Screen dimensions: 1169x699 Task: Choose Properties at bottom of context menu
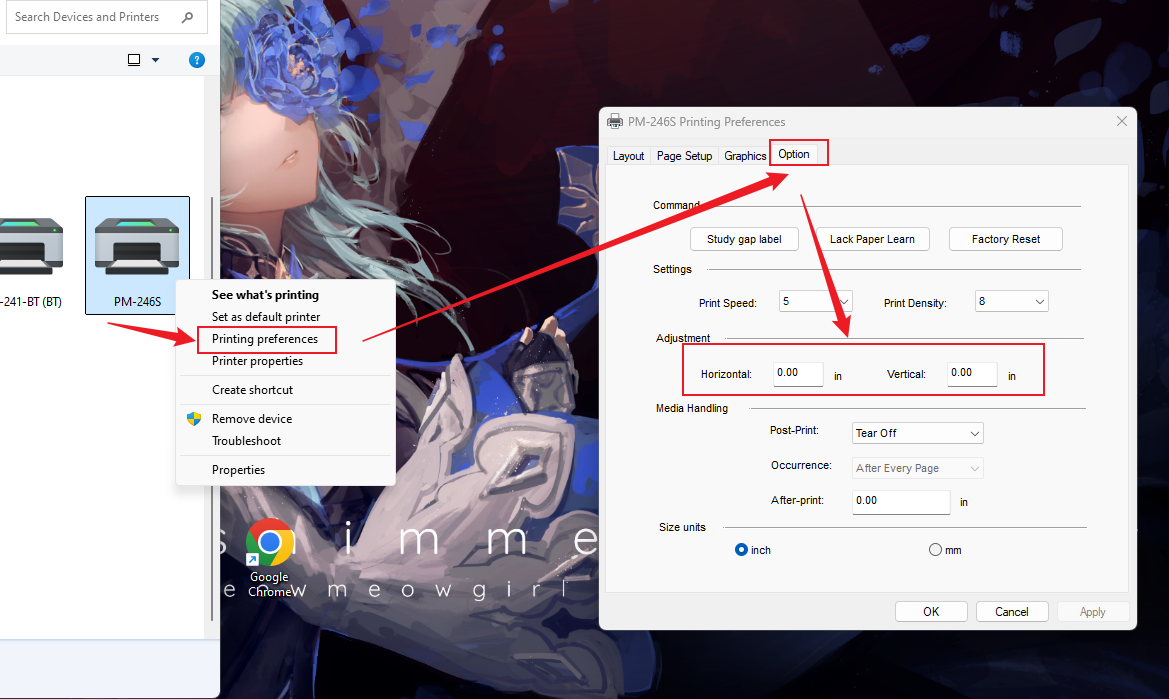238,469
